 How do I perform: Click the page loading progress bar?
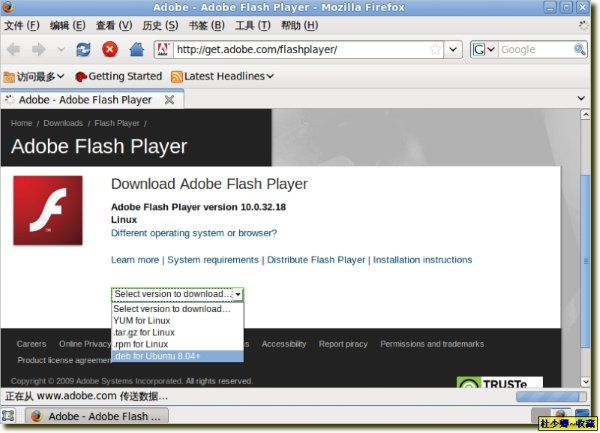[x=551, y=396]
